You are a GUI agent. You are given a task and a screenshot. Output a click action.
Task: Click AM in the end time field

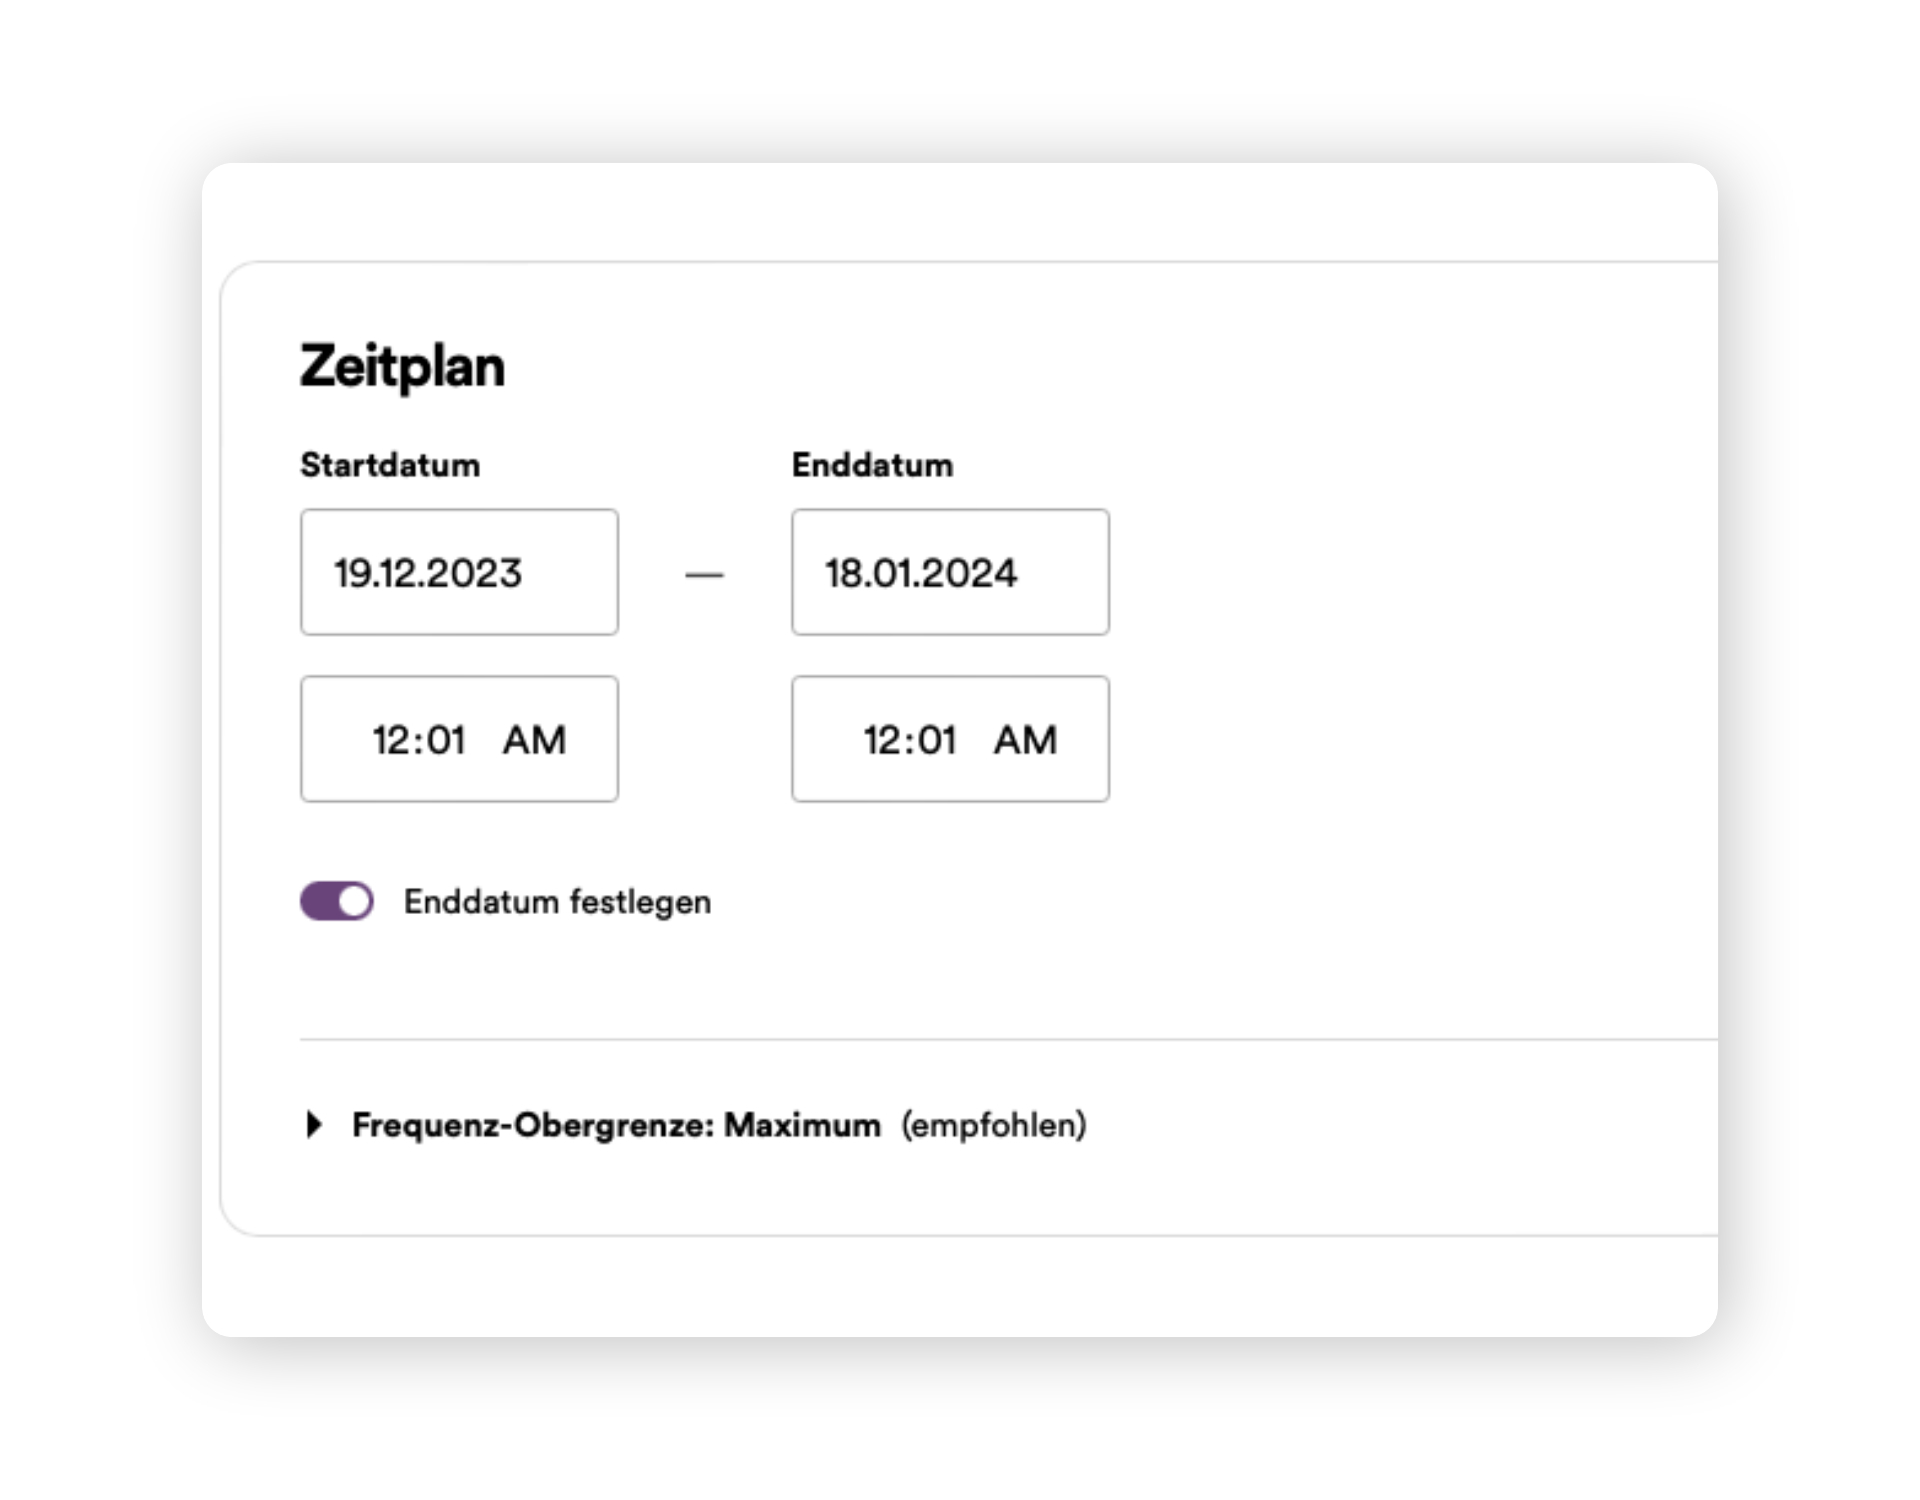coord(1025,740)
